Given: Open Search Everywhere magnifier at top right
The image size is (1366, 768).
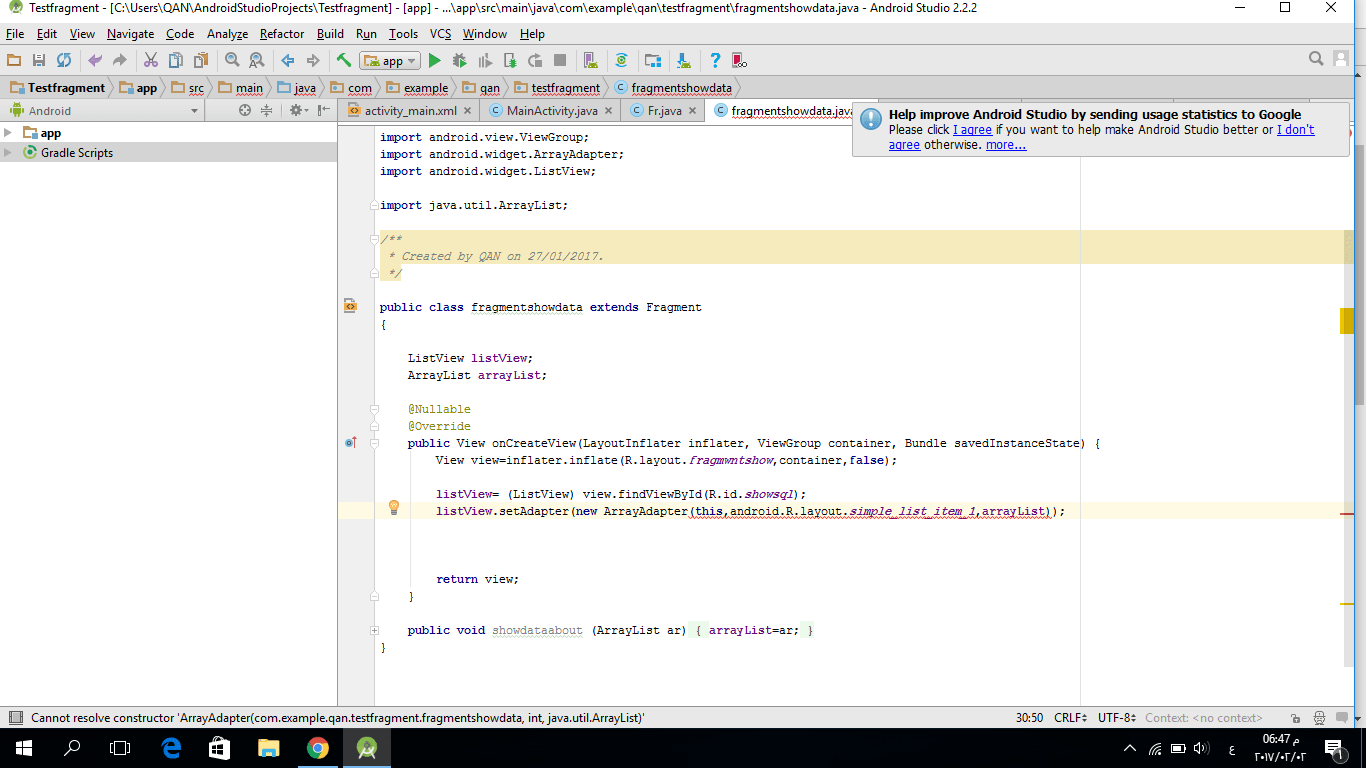Looking at the screenshot, I should (x=1315, y=57).
